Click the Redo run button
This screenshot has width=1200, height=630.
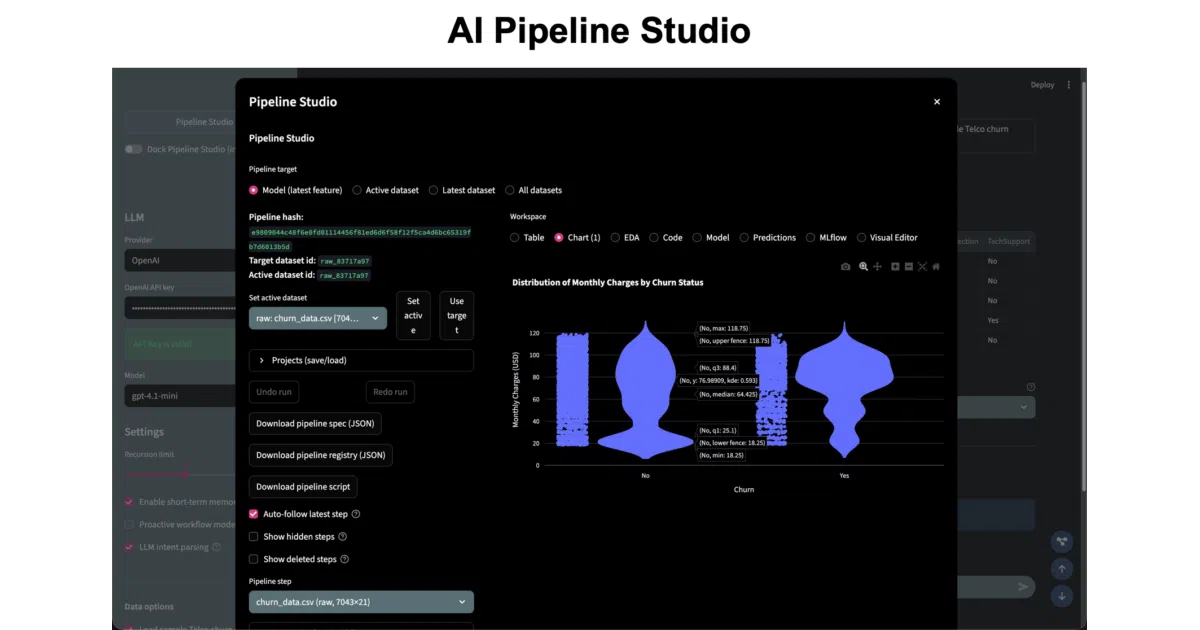pos(390,392)
